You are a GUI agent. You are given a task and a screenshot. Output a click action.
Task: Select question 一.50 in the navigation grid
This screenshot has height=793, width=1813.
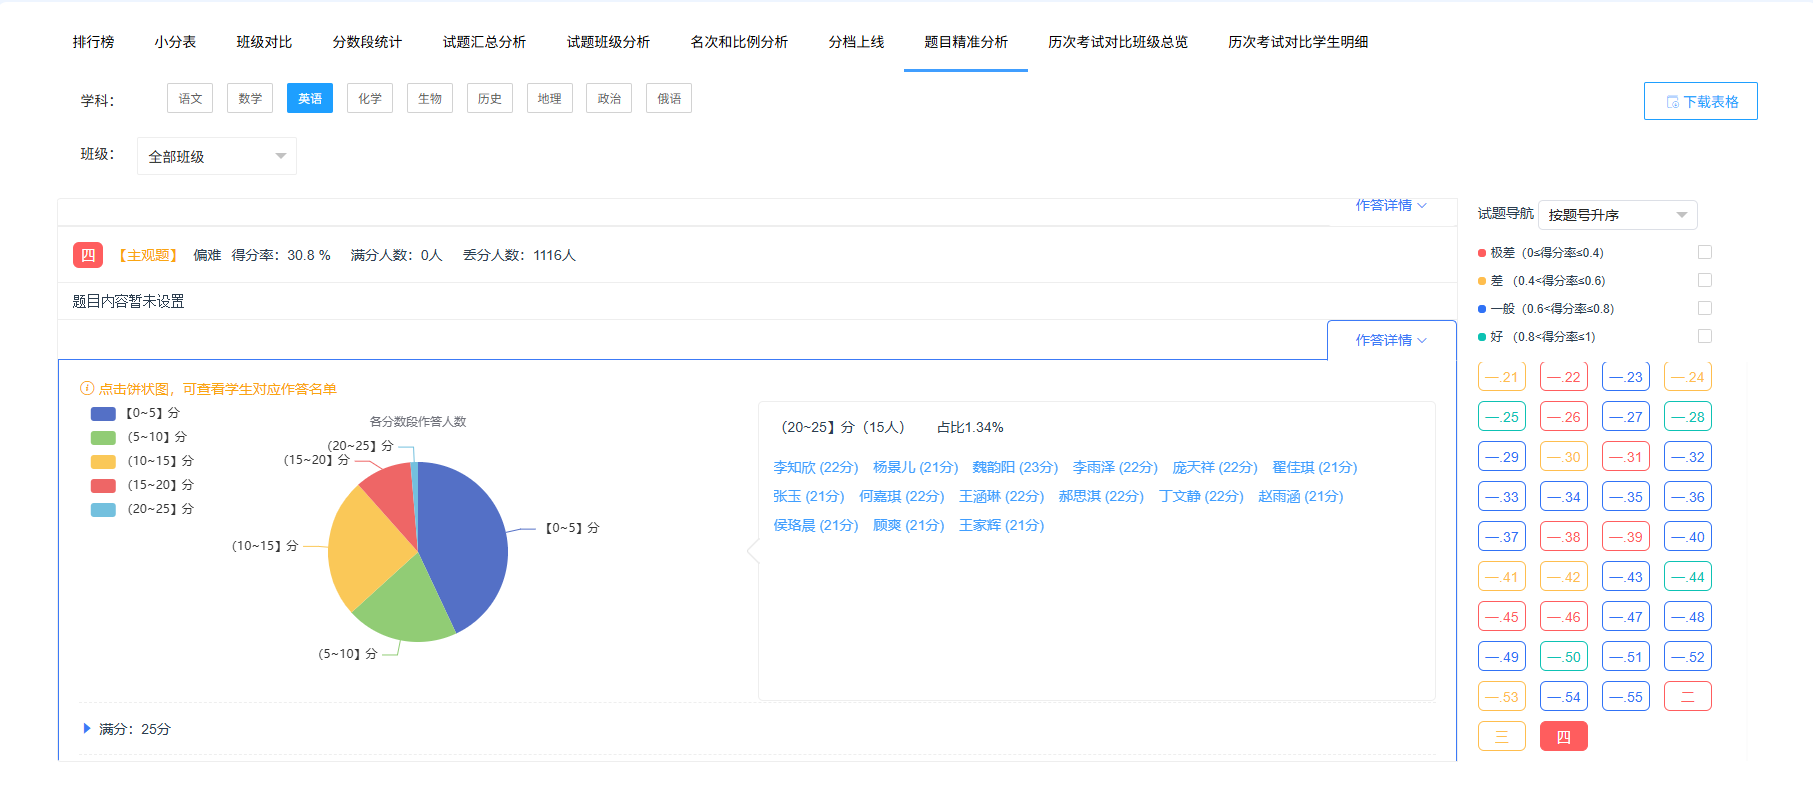(1563, 657)
